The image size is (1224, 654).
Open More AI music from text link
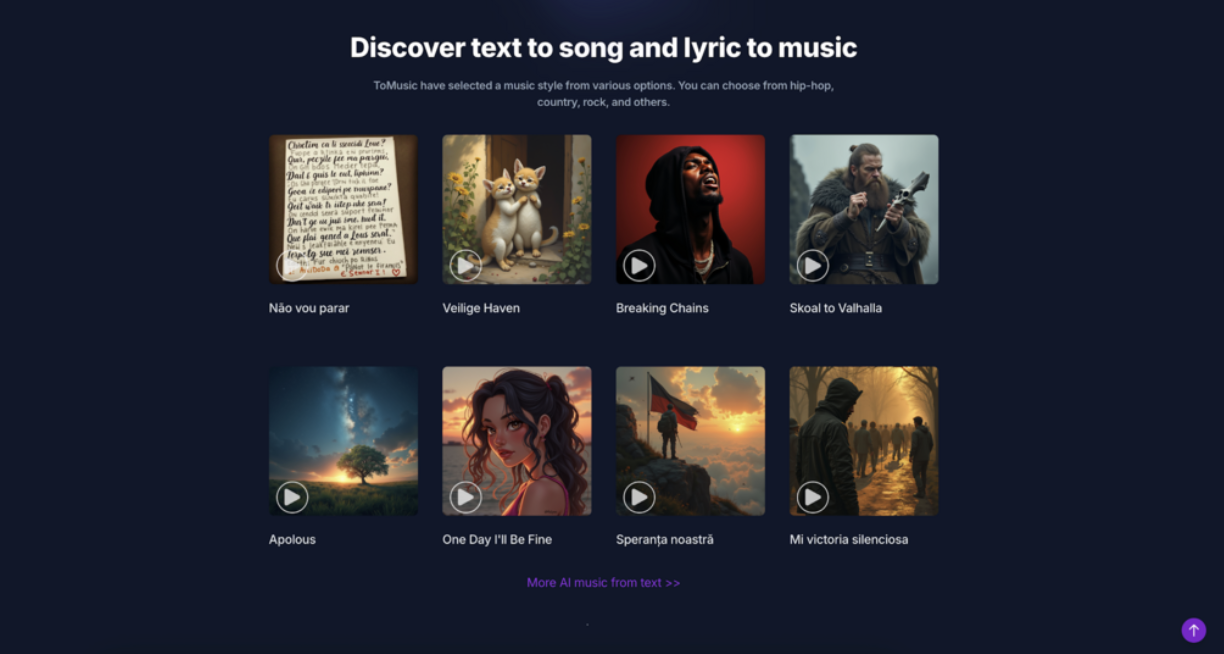603,582
